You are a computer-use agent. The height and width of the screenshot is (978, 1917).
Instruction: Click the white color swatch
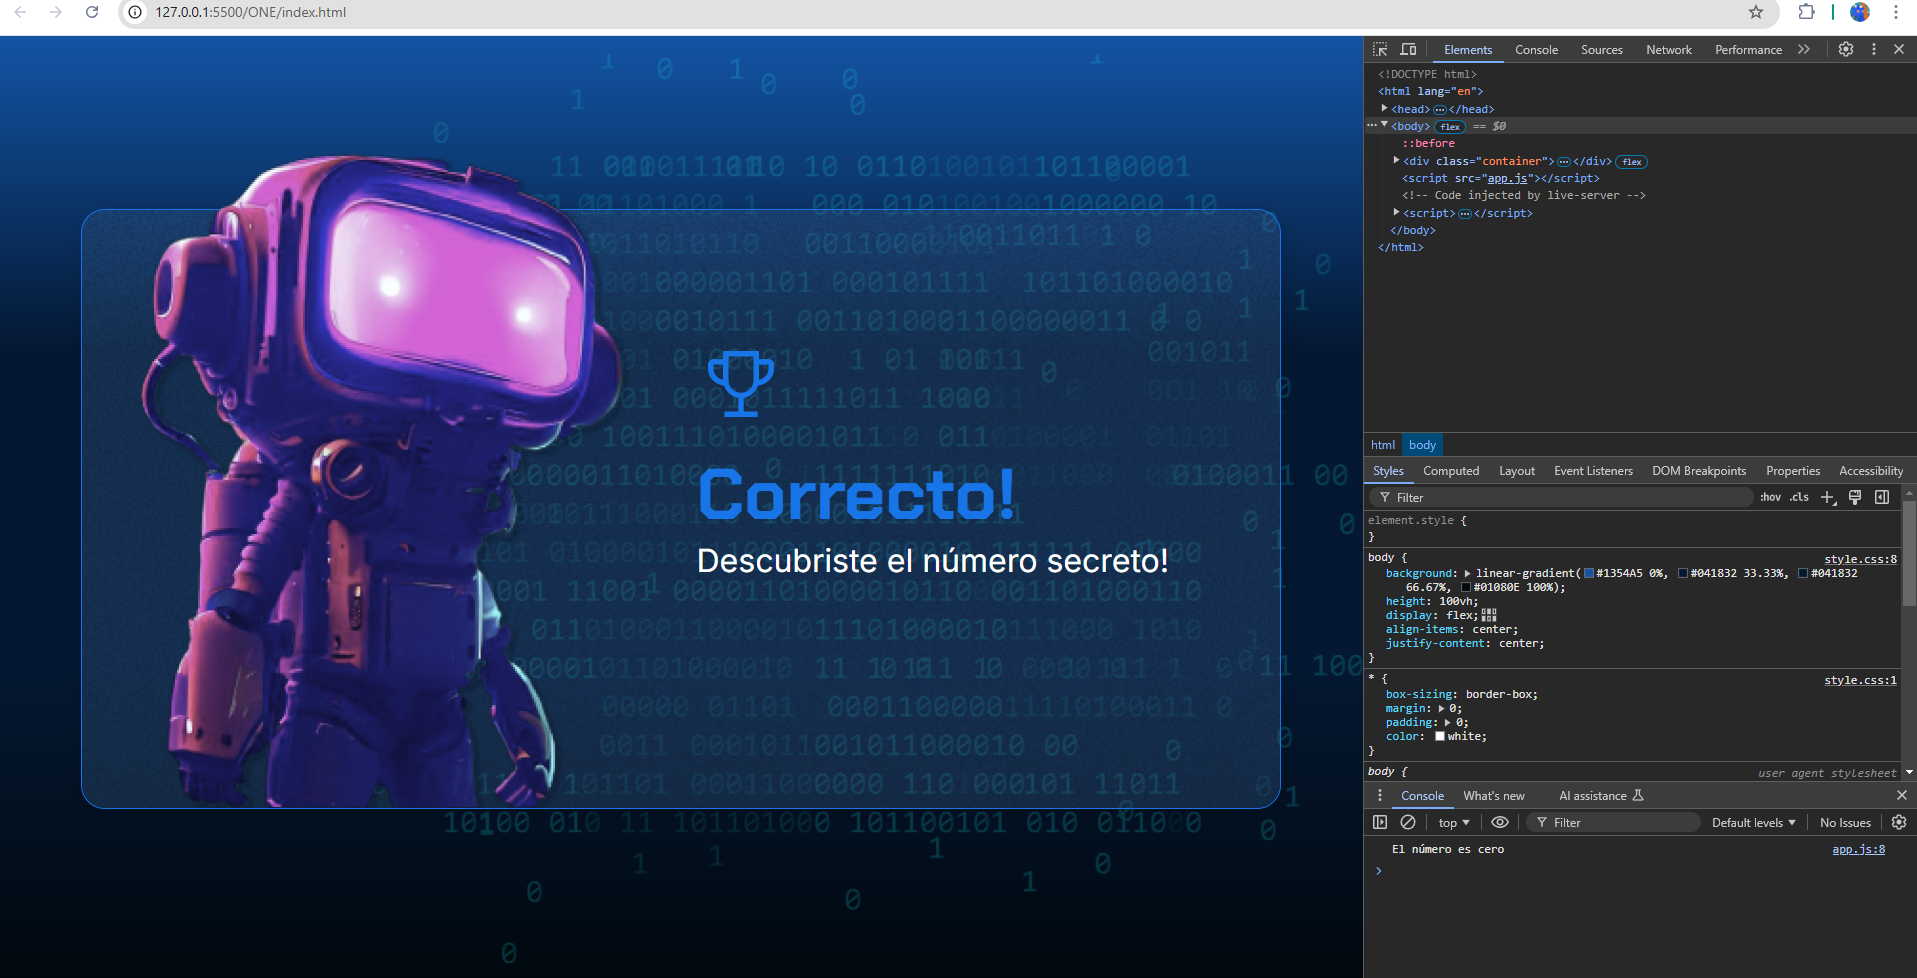tap(1440, 736)
